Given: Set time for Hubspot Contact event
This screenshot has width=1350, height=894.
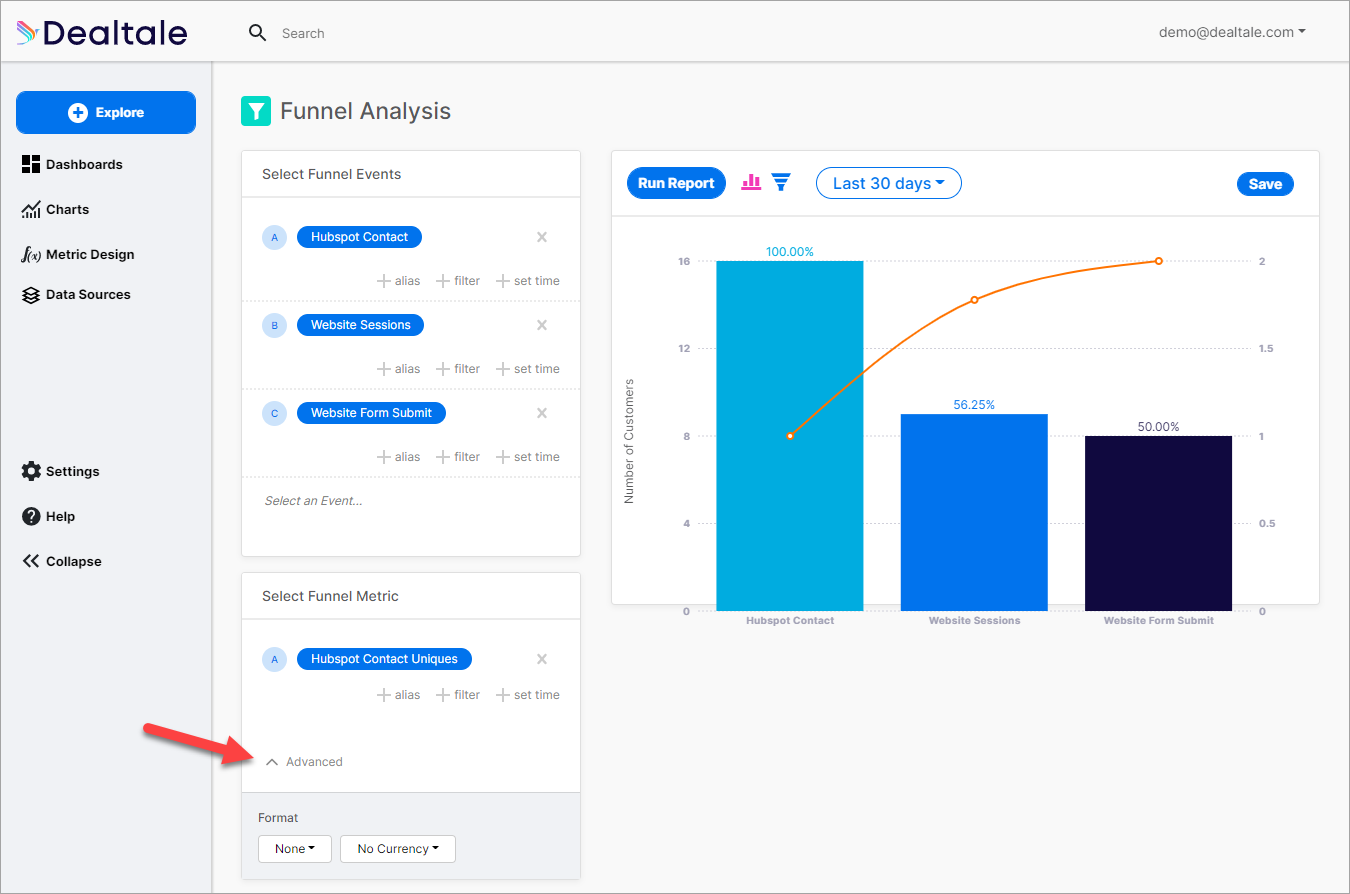Looking at the screenshot, I should tap(528, 281).
